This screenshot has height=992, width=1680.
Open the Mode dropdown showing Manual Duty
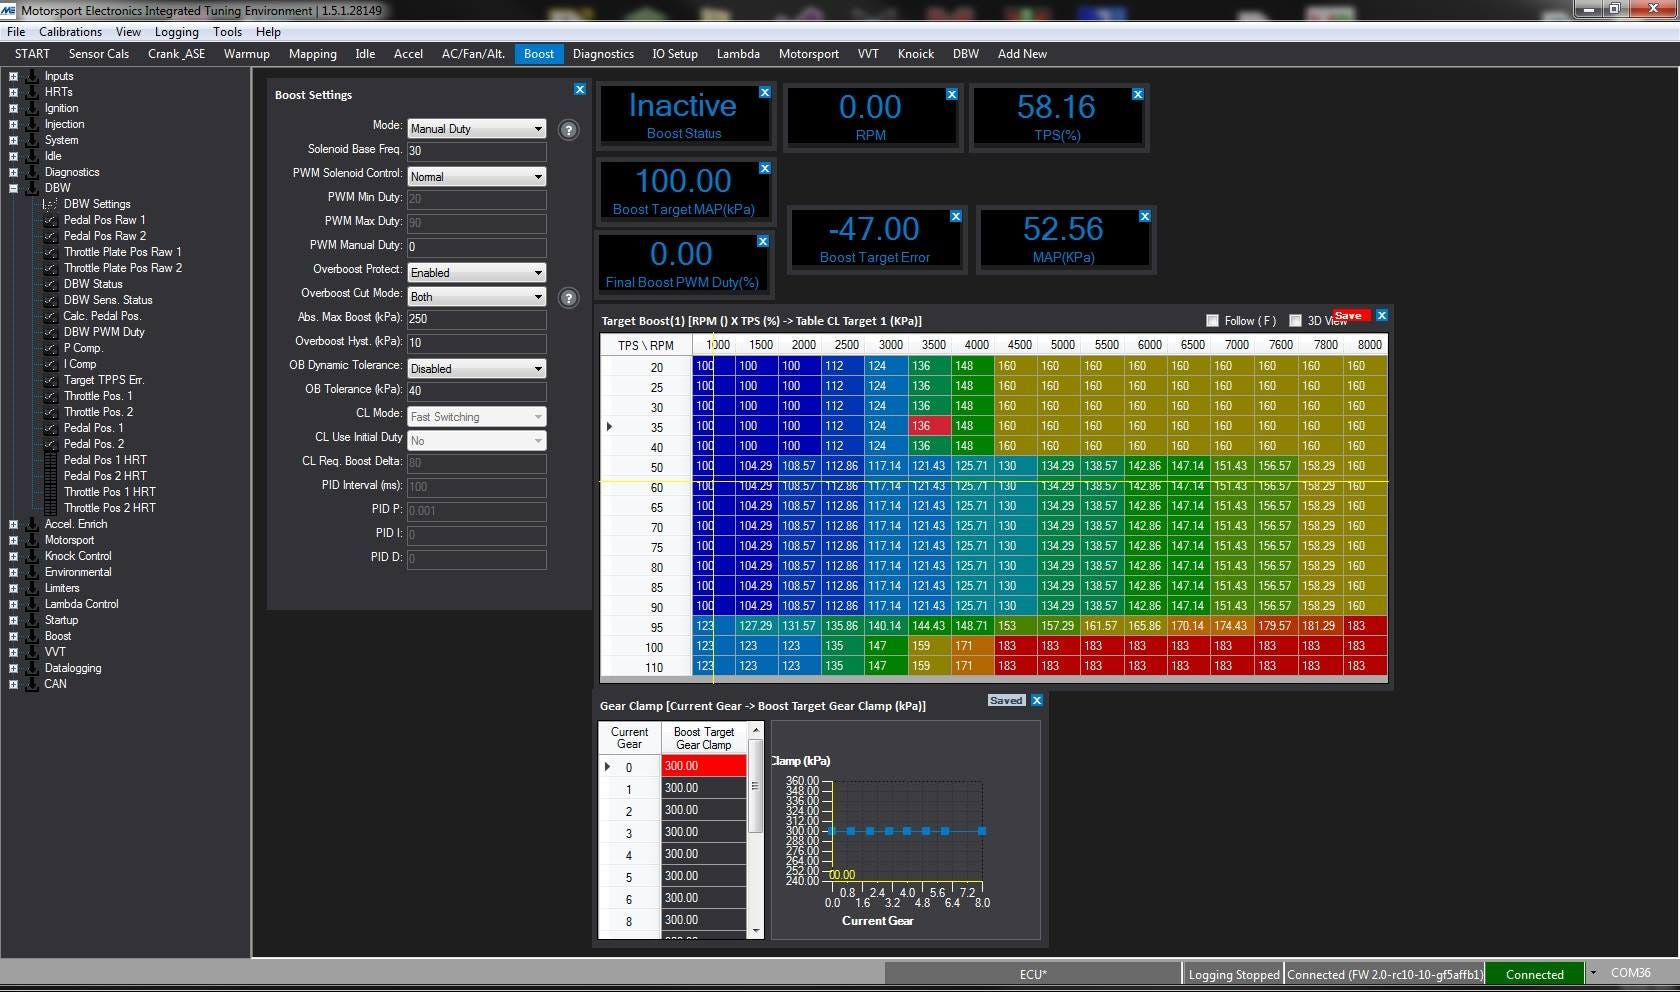pyautogui.click(x=476, y=129)
